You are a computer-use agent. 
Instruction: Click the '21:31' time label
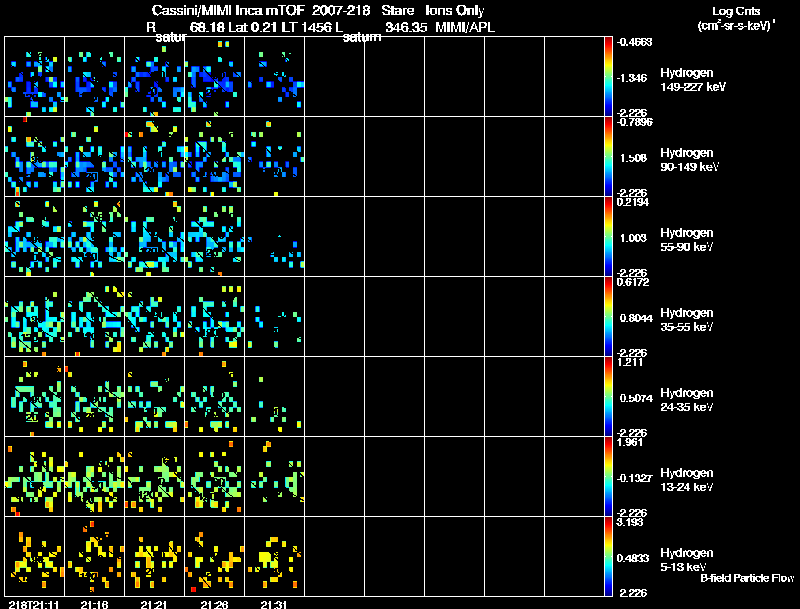coord(274,604)
